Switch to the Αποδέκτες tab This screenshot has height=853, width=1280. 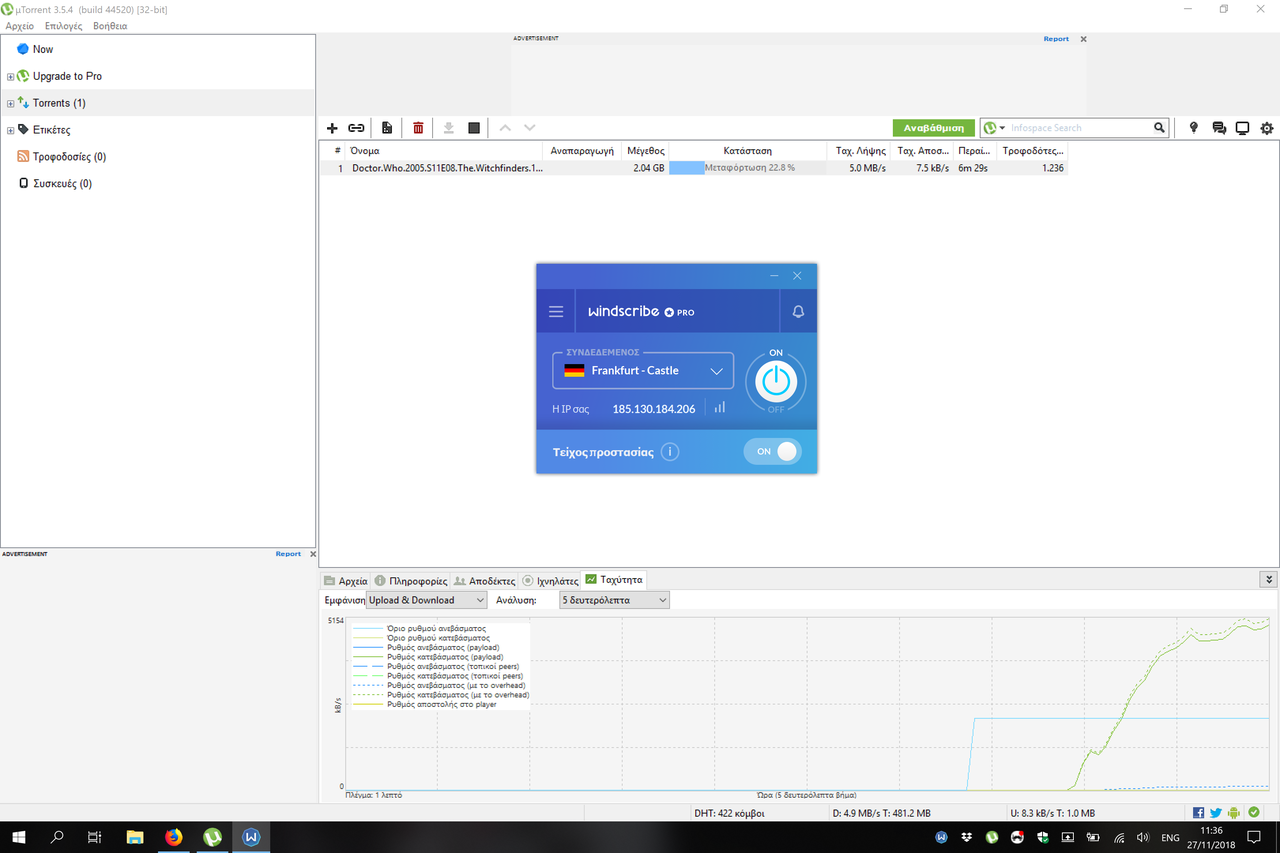(x=485, y=580)
